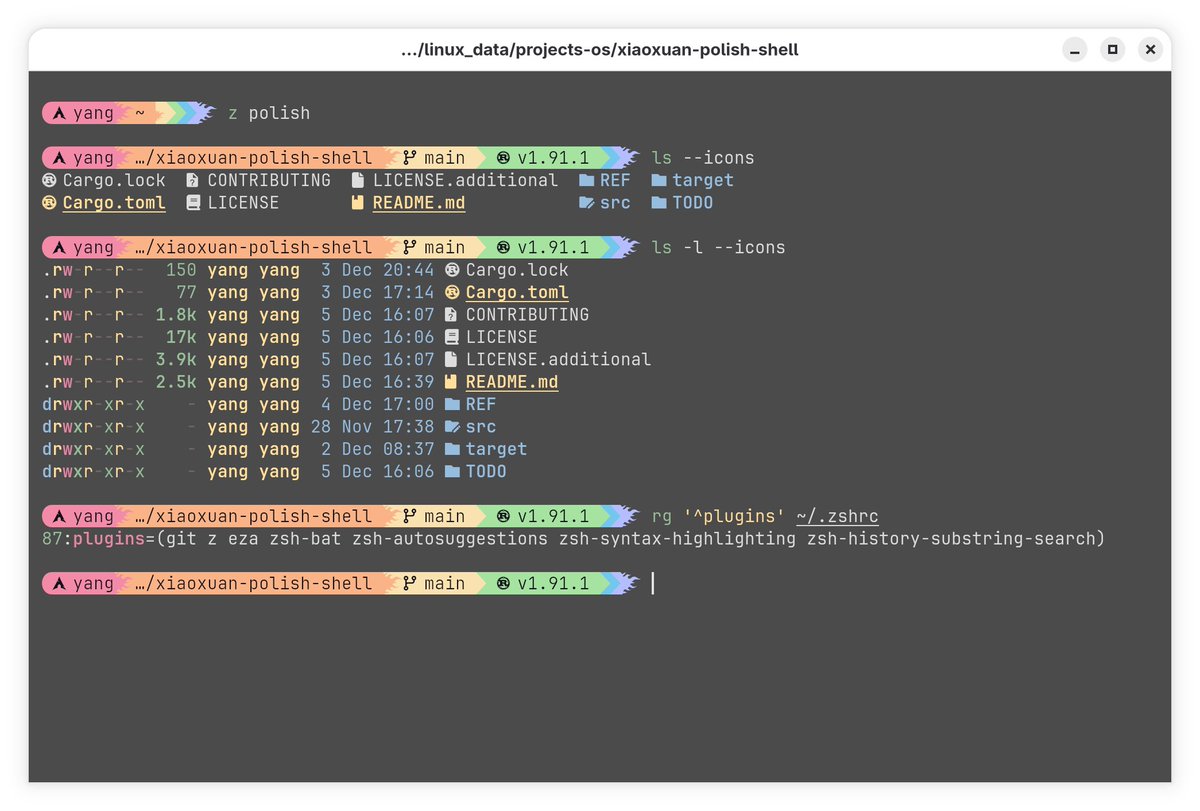
Task: Click the Rust version icon in the 'rg' prompt
Action: (503, 517)
